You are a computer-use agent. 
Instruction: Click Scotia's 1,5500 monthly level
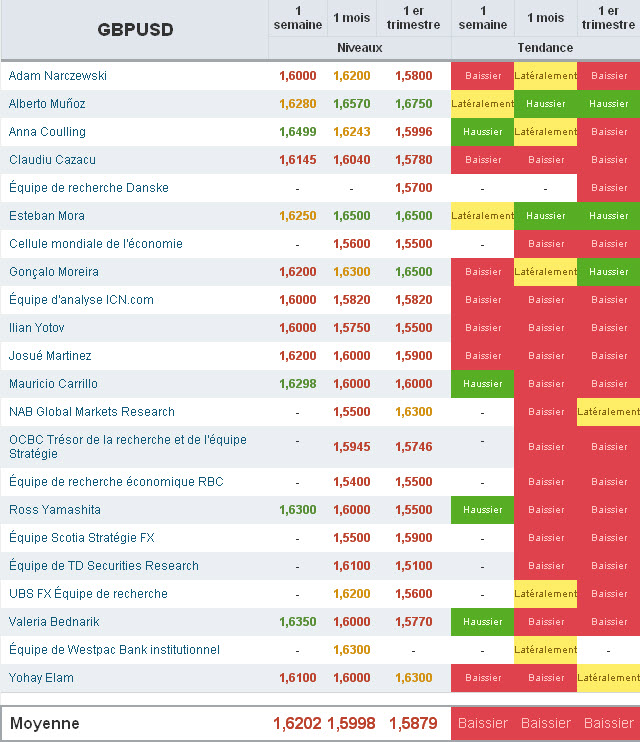(x=352, y=538)
